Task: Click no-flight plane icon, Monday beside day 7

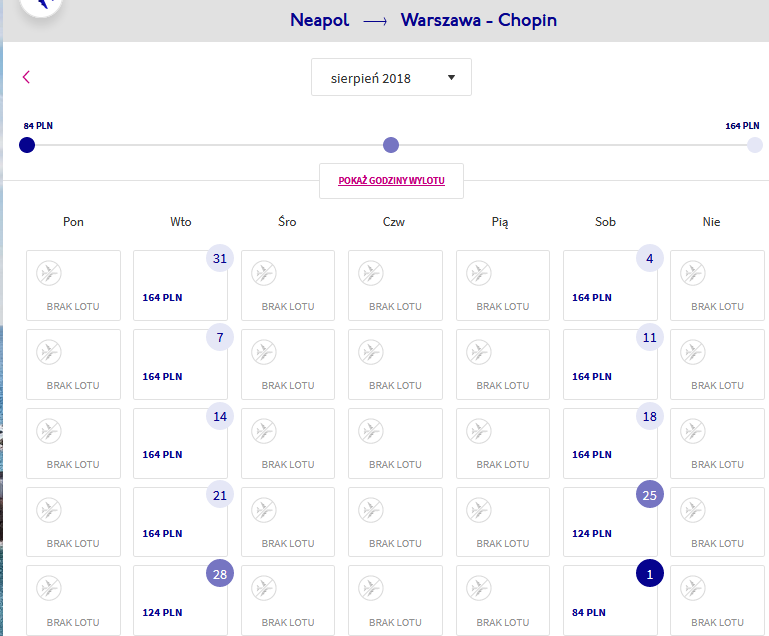Action: tap(49, 352)
